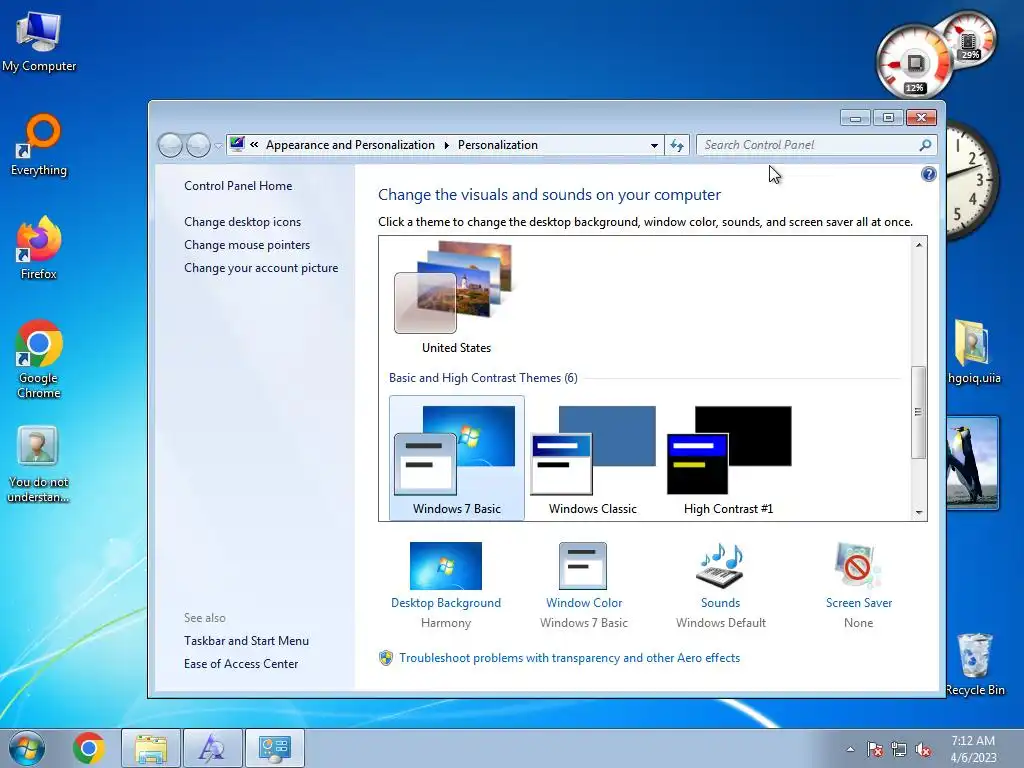Switch to the Control Panel taskbar button
This screenshot has height=768, width=1024.
click(274, 748)
